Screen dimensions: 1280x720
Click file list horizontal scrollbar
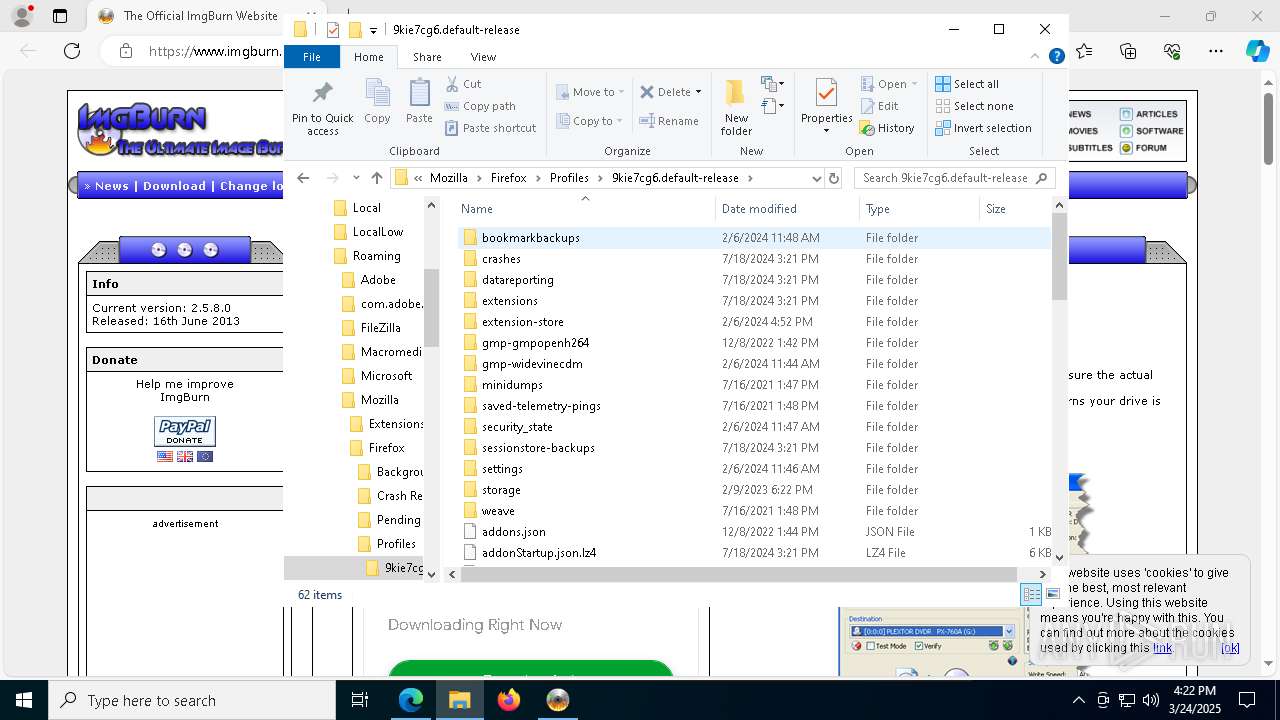738,574
